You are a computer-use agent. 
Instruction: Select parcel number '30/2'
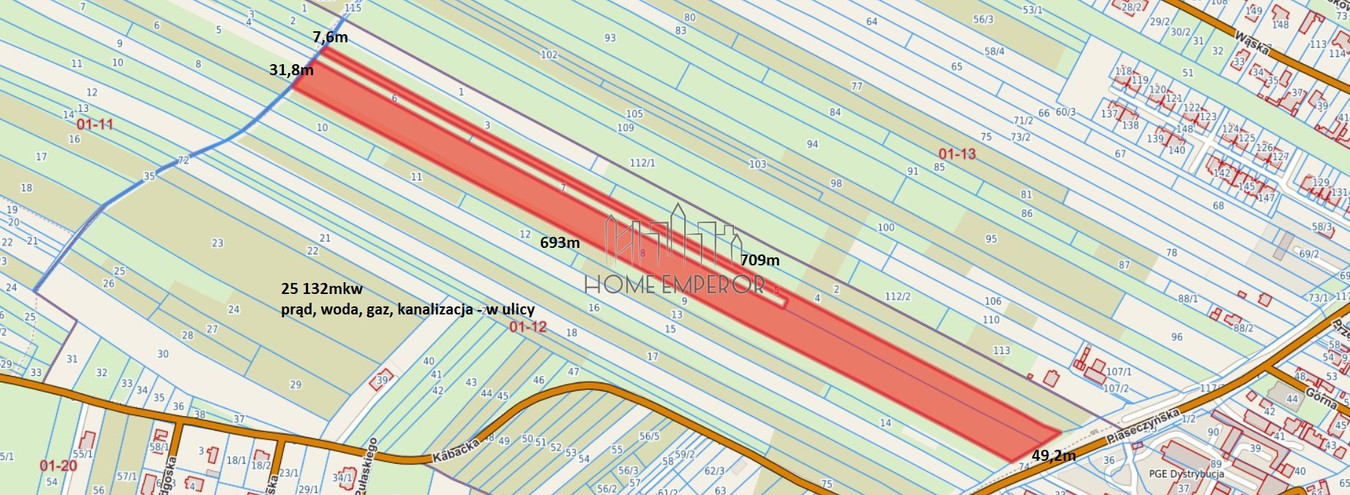click(1181, 31)
